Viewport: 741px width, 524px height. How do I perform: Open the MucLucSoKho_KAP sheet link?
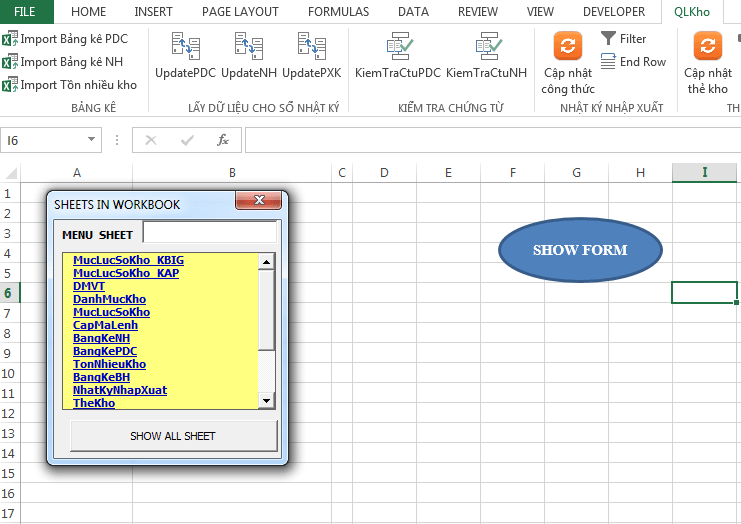126,273
